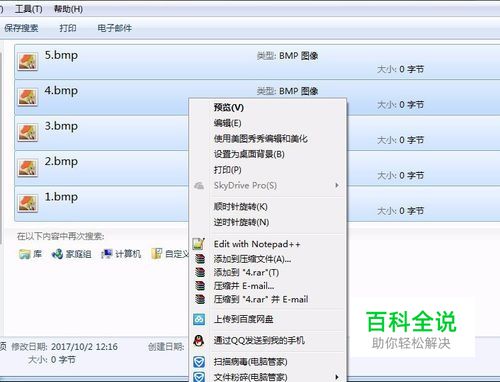
Task: Select 添加到压缩文件(A)...
Action: tap(252, 259)
